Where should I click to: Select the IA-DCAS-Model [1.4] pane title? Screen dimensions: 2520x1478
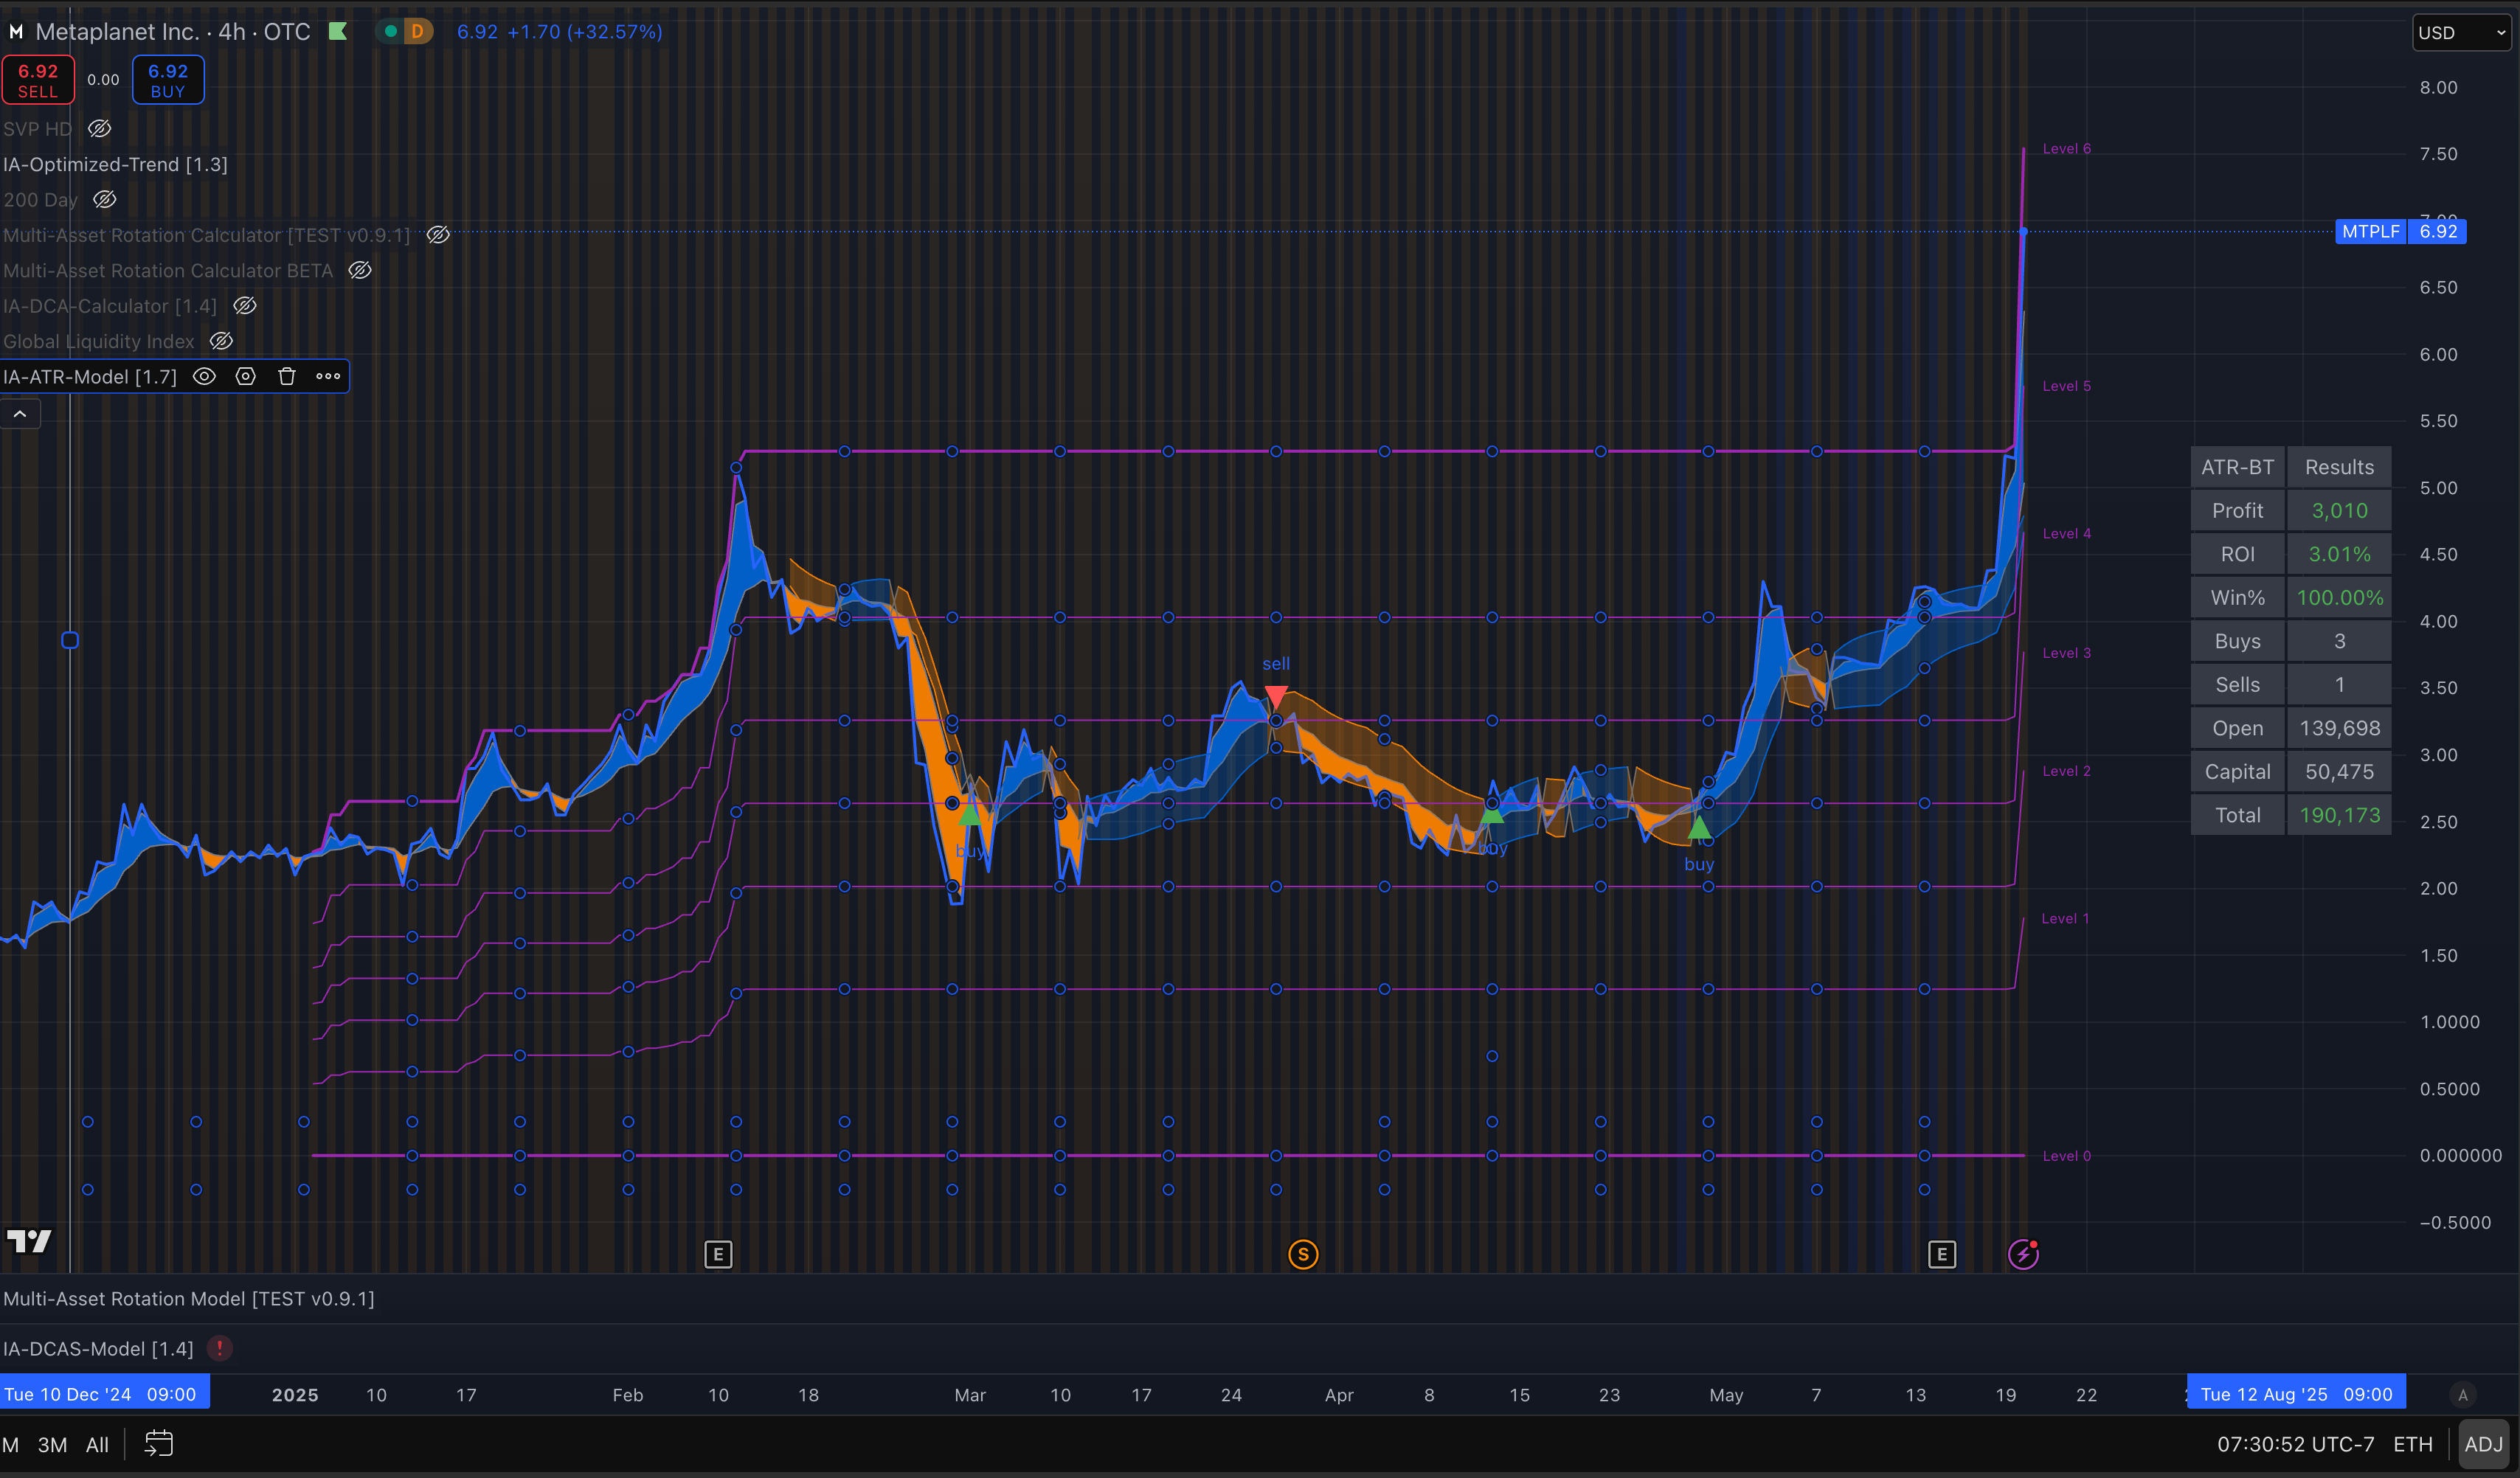[x=98, y=1348]
